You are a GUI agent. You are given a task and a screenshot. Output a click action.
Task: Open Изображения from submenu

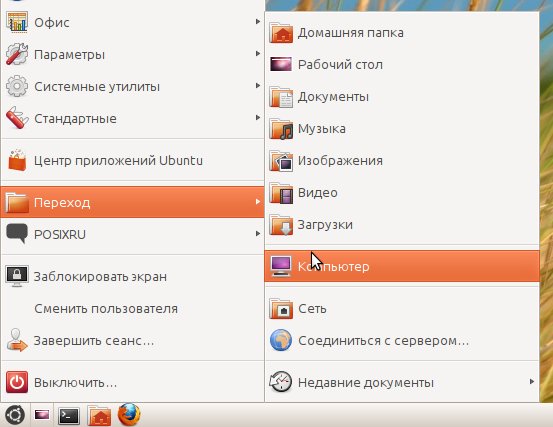click(402, 161)
